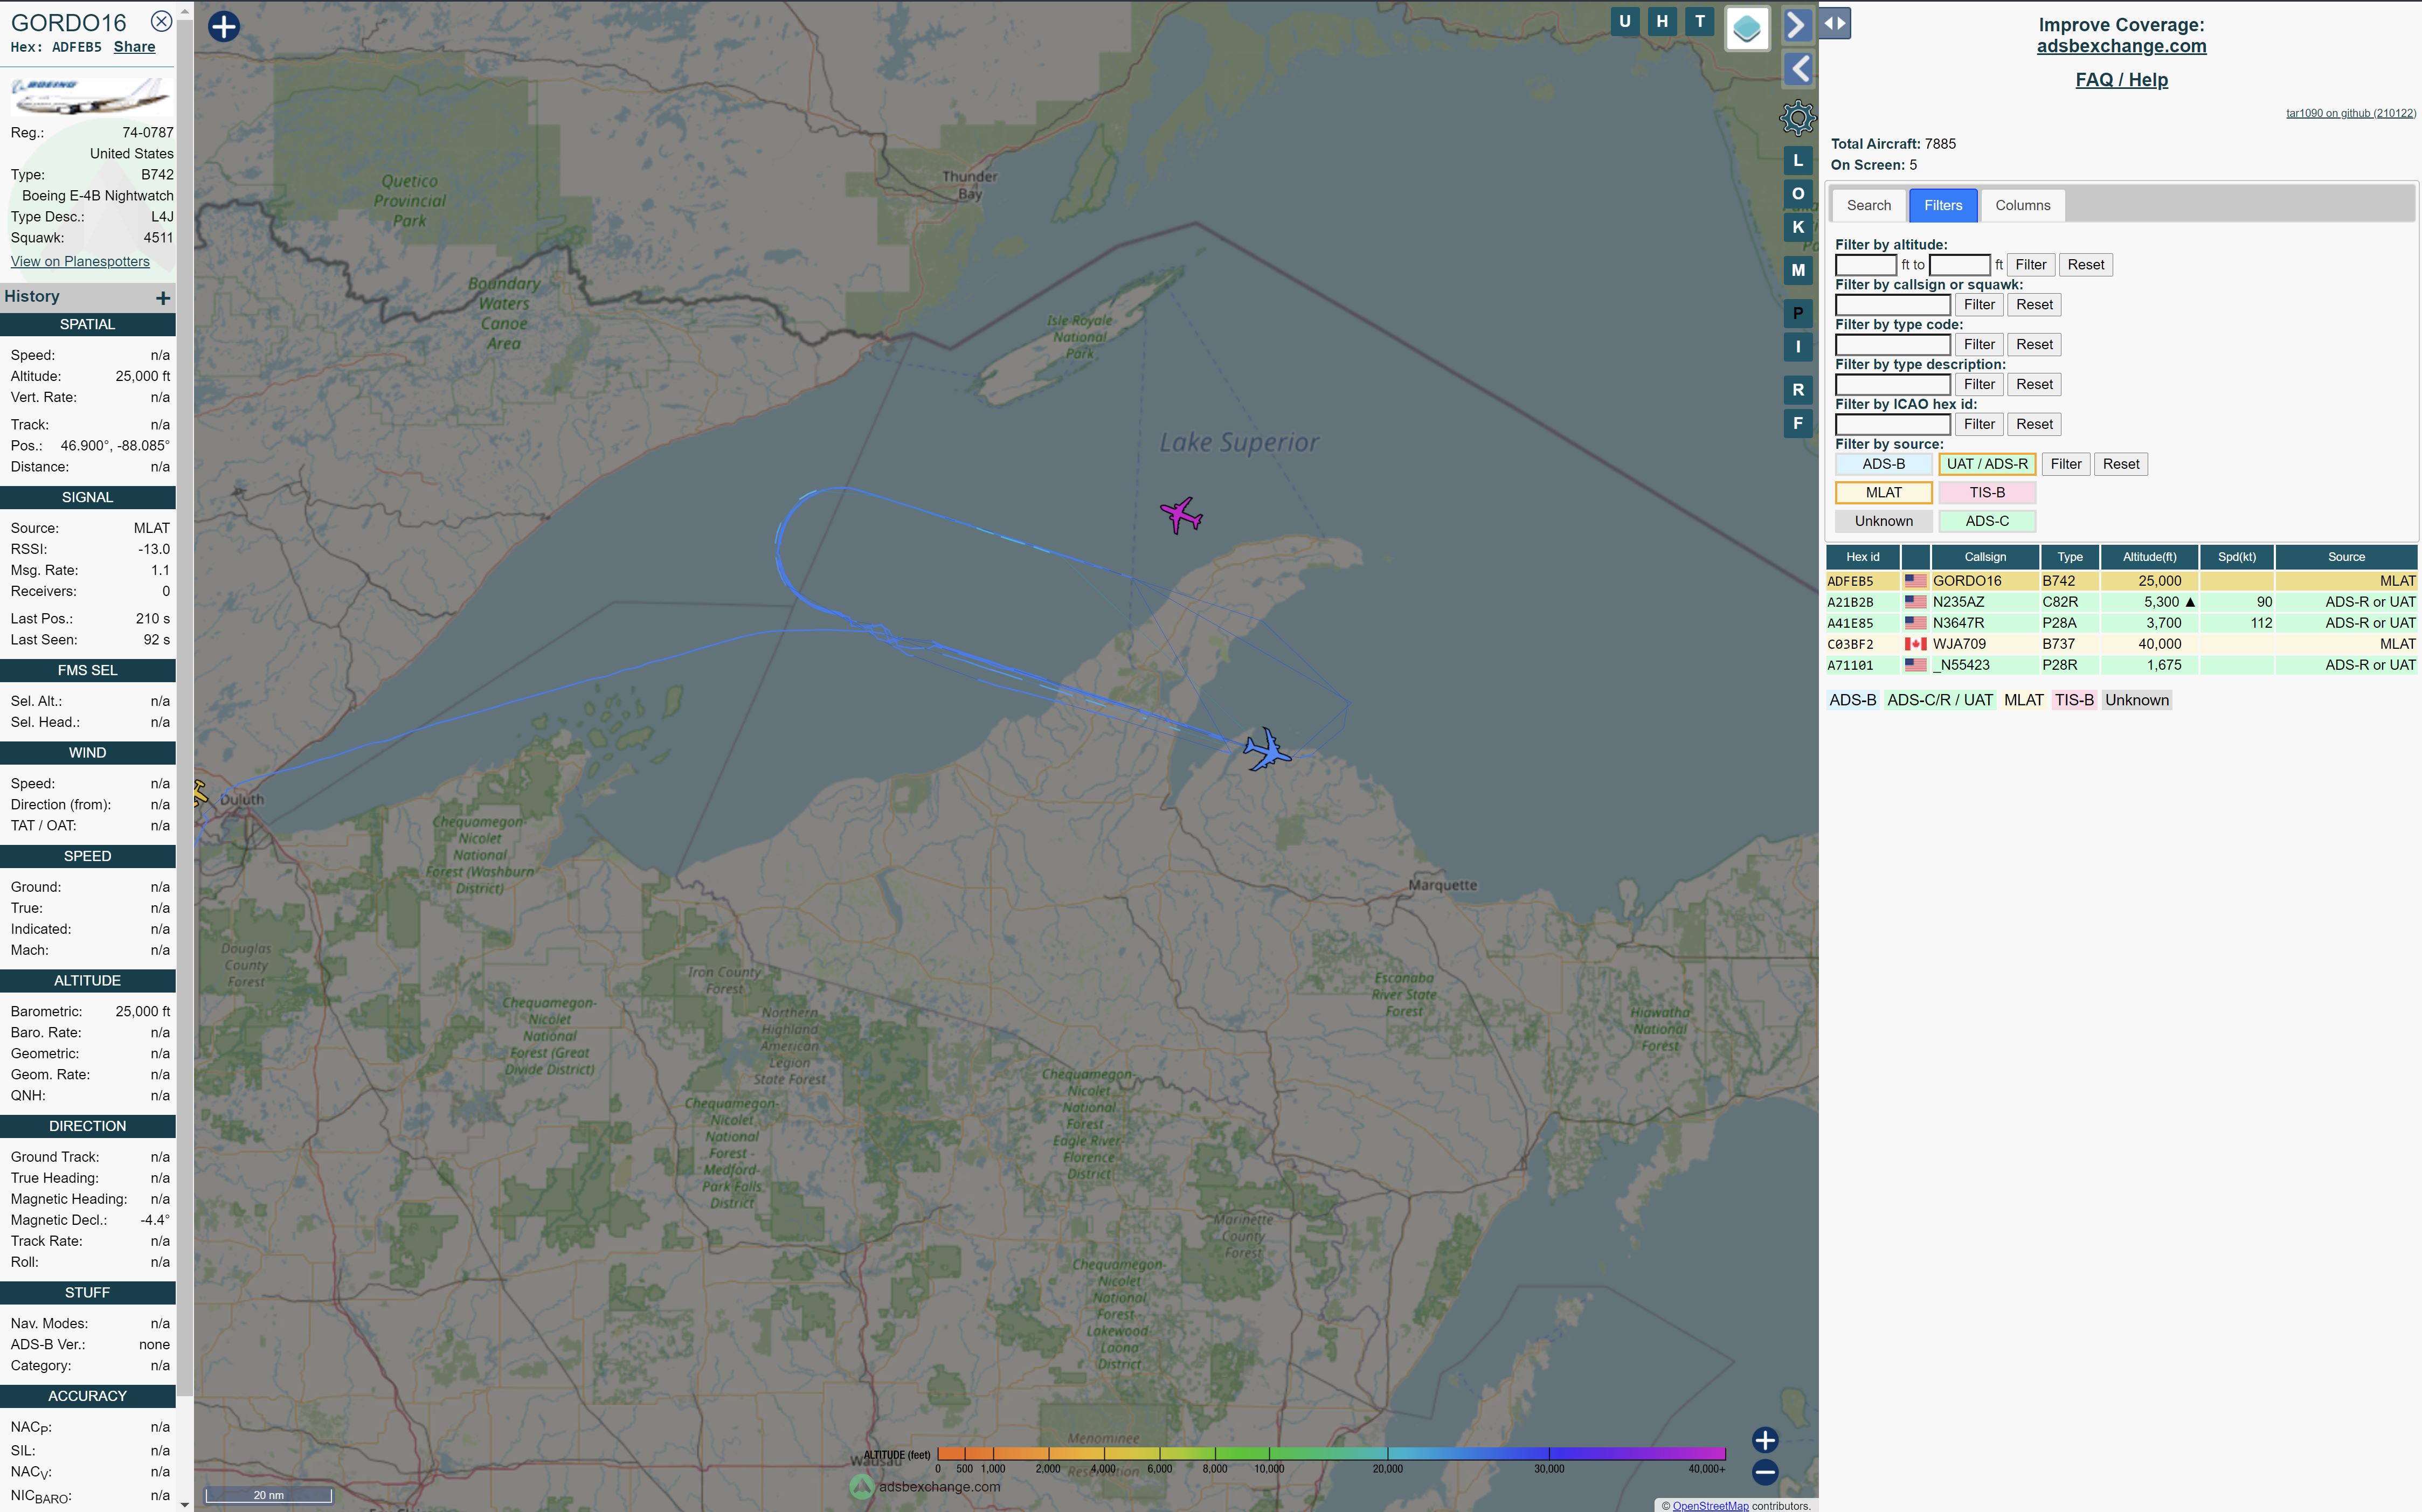Select the WJA709 aircraft row

[x=2121, y=644]
